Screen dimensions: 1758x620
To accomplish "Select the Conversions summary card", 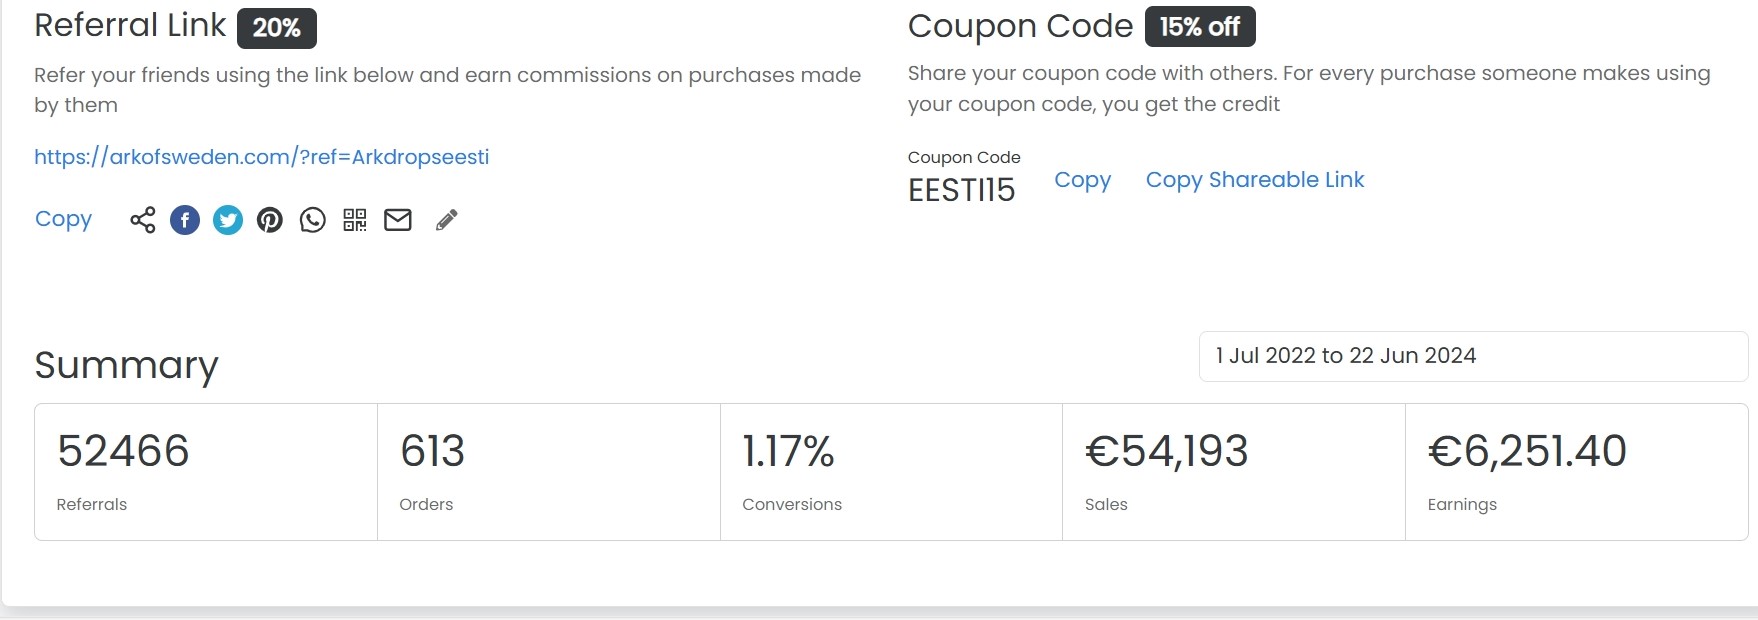I will [890, 472].
